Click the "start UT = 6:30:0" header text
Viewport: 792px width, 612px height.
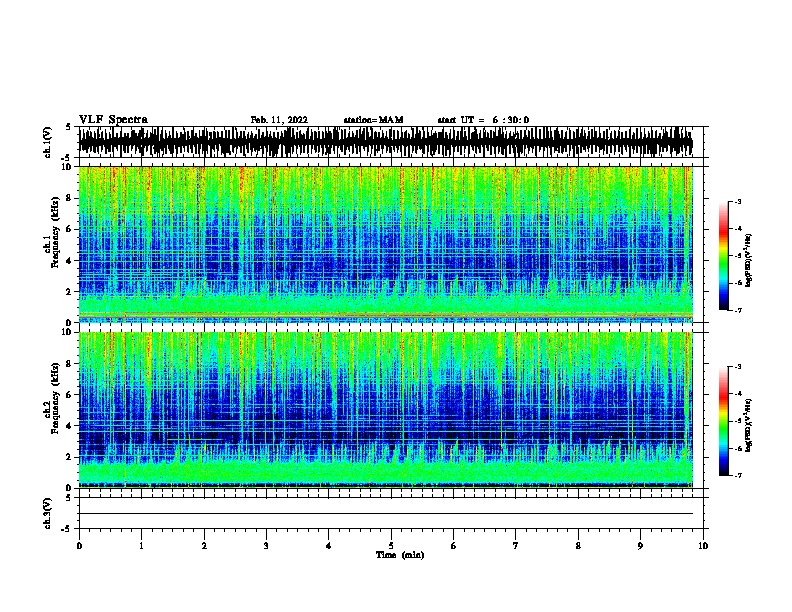point(483,120)
